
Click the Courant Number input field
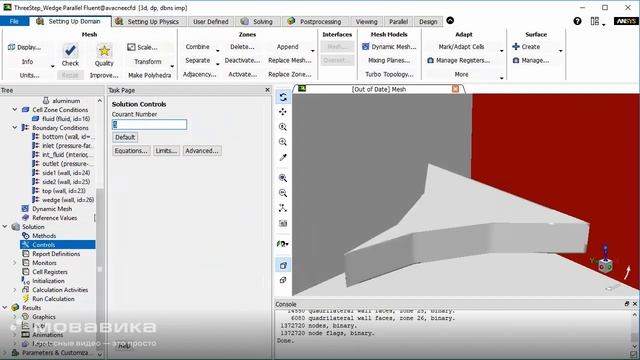click(x=149, y=124)
